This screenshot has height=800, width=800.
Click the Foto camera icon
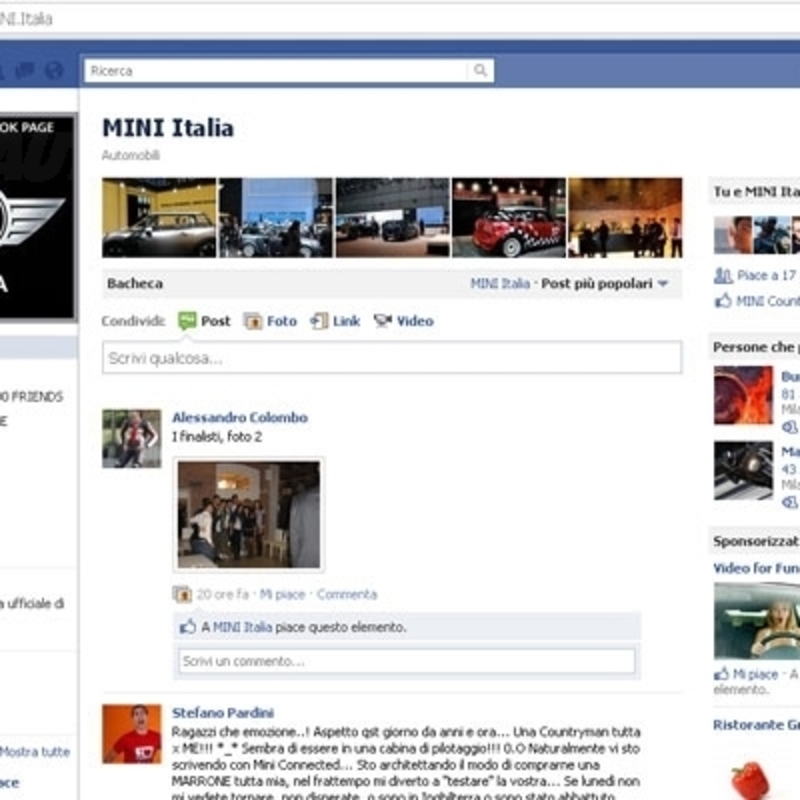[x=253, y=321]
